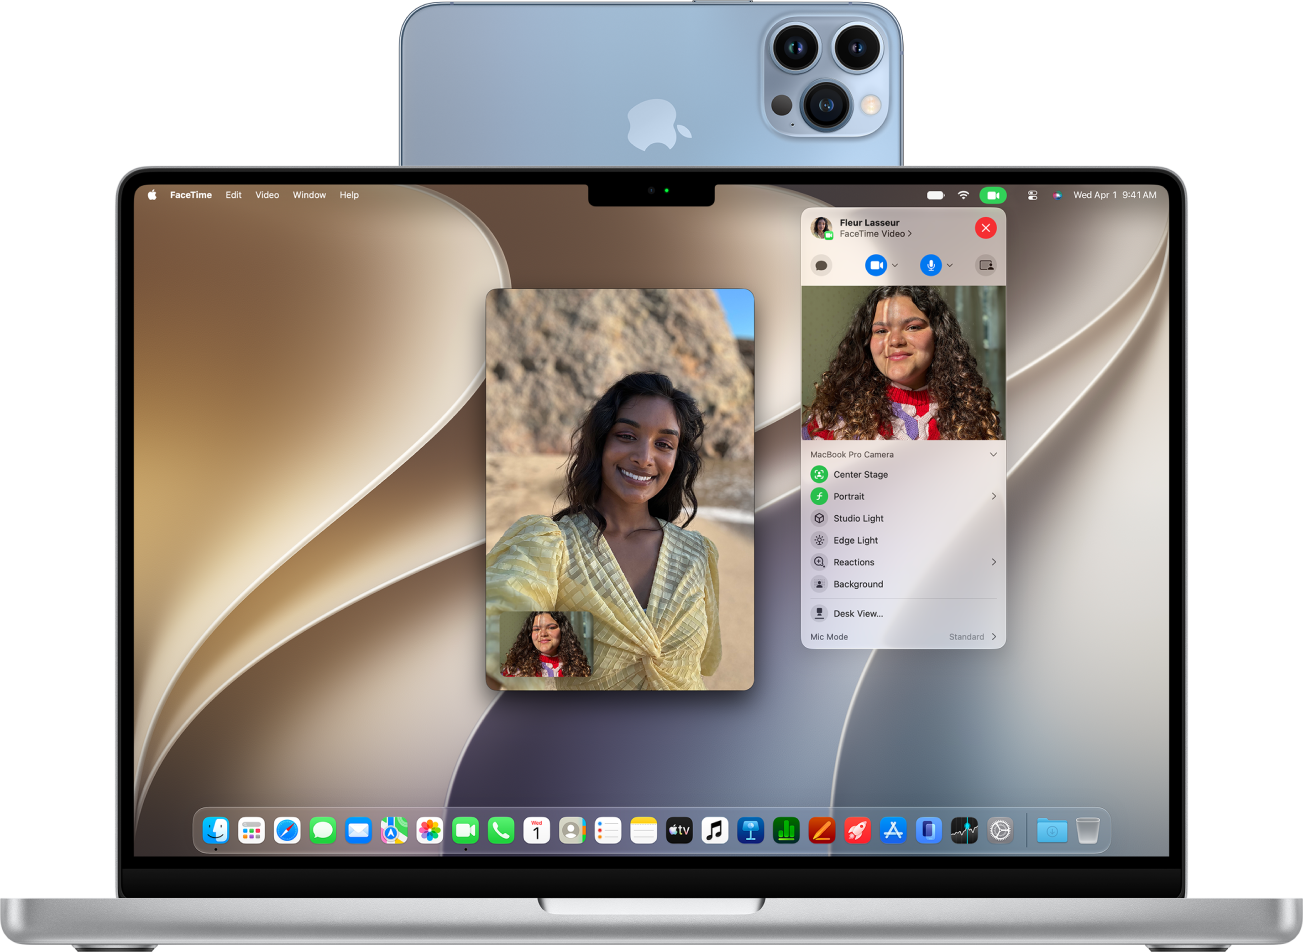Expand Portrait effect options chevron

994,496
